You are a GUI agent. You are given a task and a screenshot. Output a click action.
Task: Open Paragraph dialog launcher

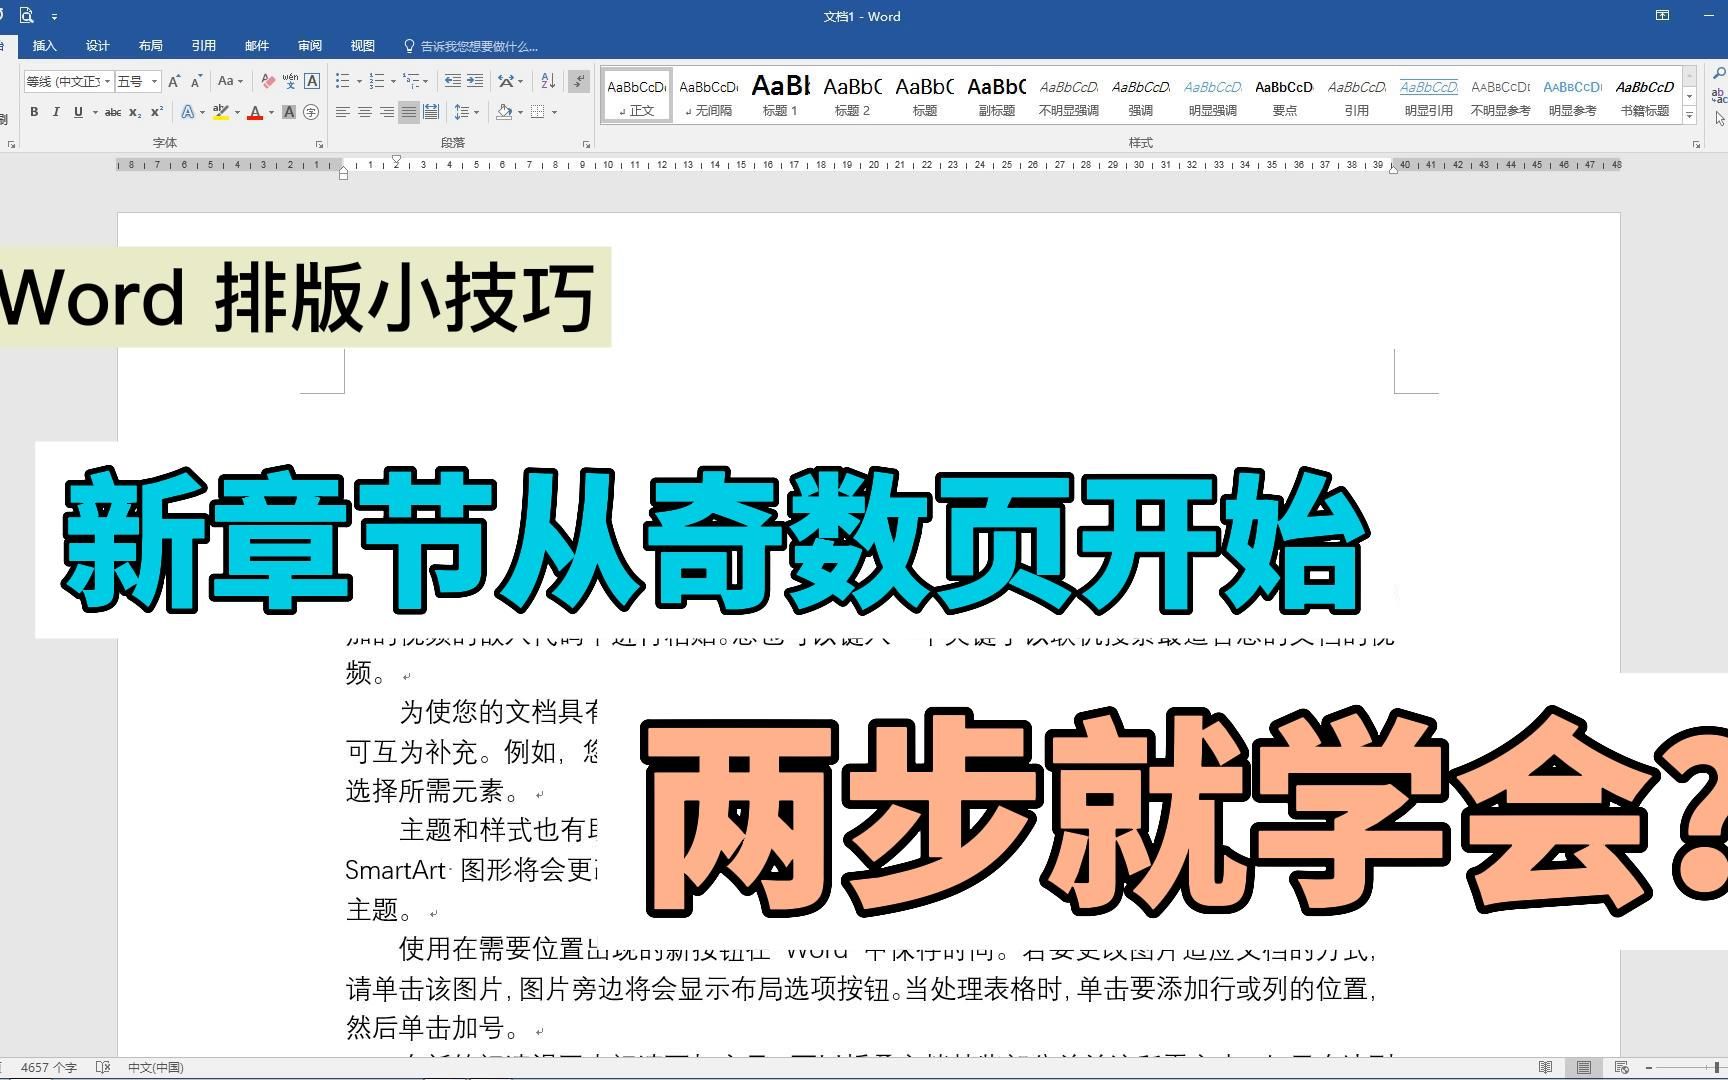click(587, 144)
